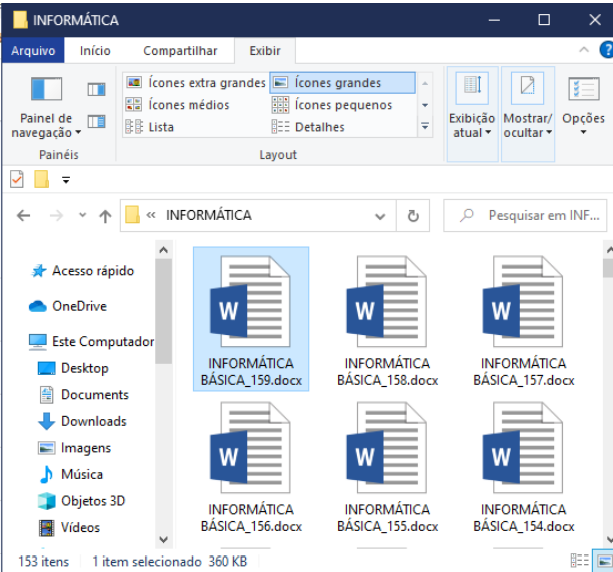The height and width of the screenshot is (572, 613).
Task: Select INFORMÁTICA BÁSICA_156.docx file
Action: 251,467
